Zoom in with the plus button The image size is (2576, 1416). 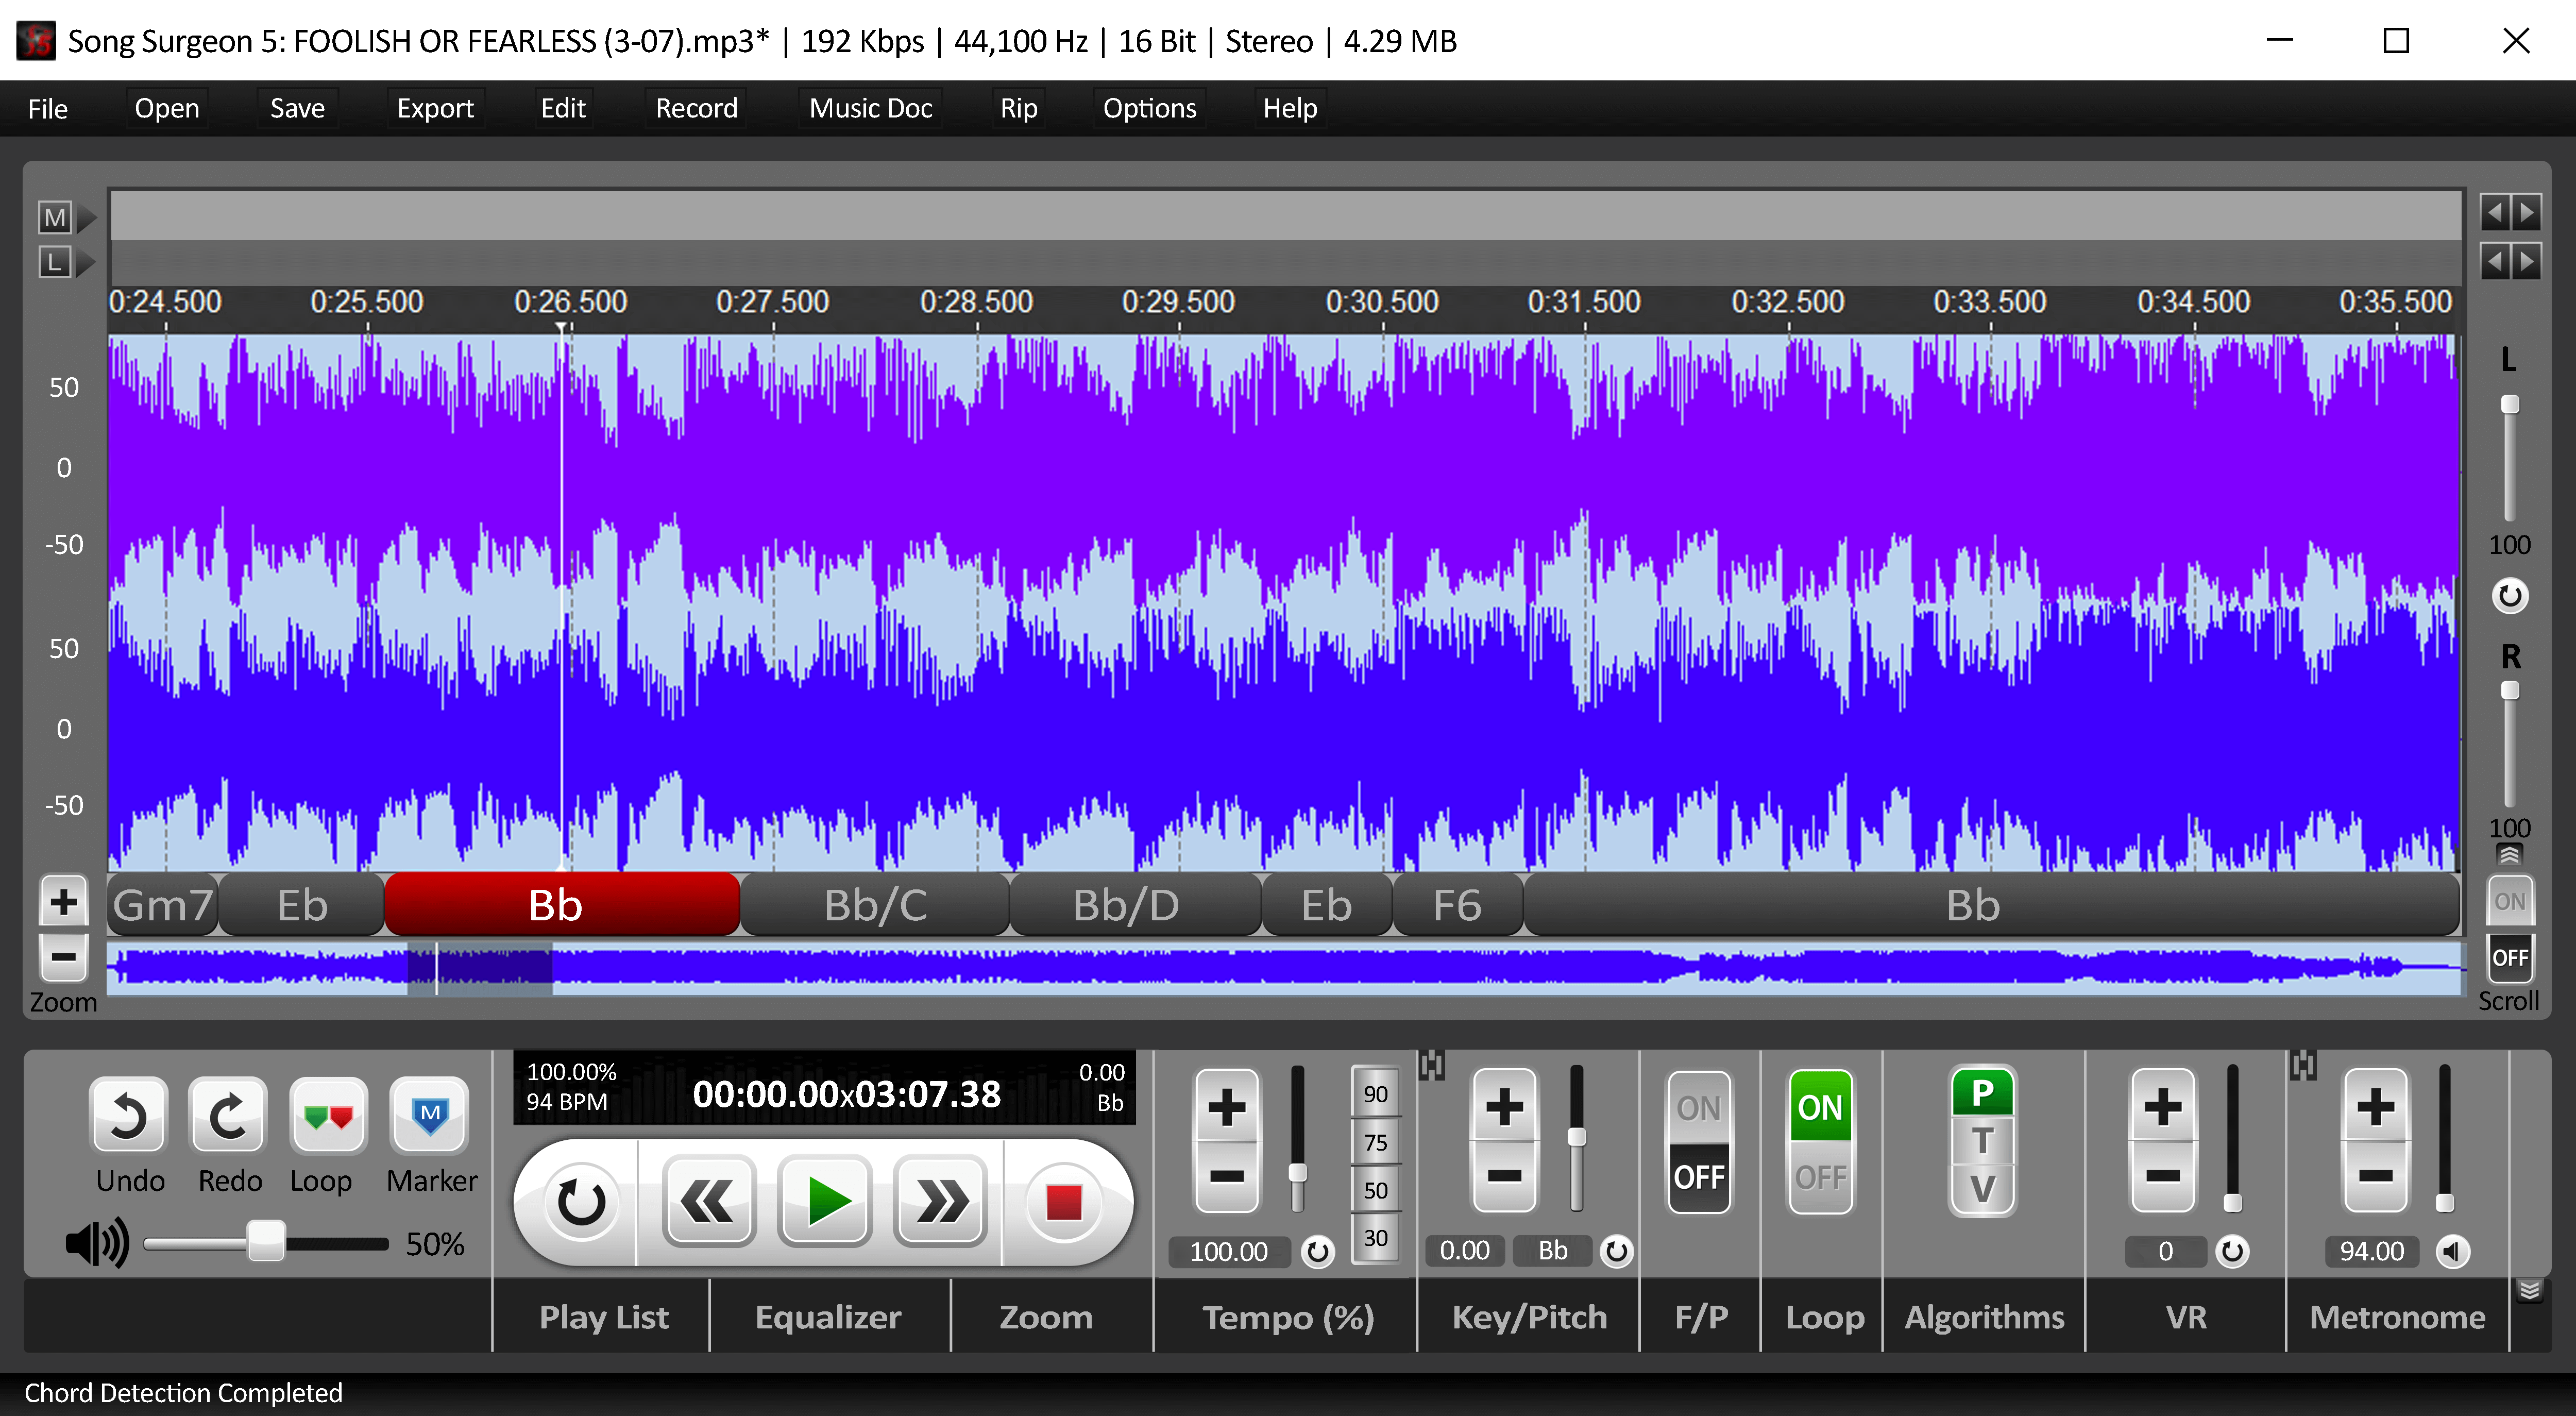tap(64, 902)
